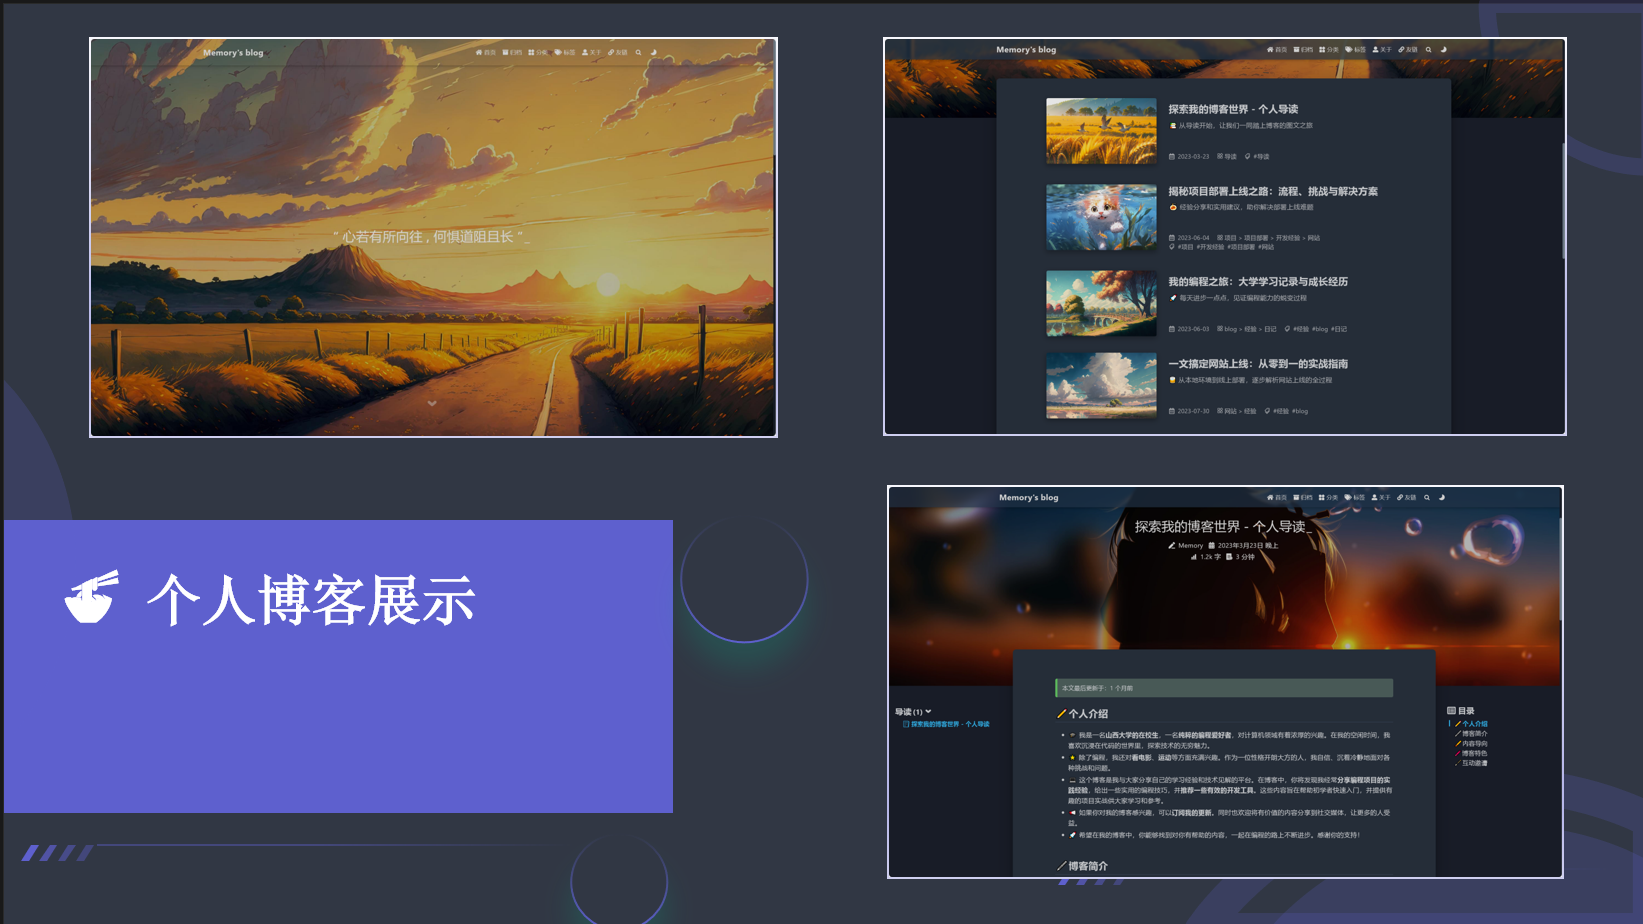The image size is (1643, 924).
Task: Open 关于 about nav in sunset hero screenshot
Action: pyautogui.click(x=592, y=52)
